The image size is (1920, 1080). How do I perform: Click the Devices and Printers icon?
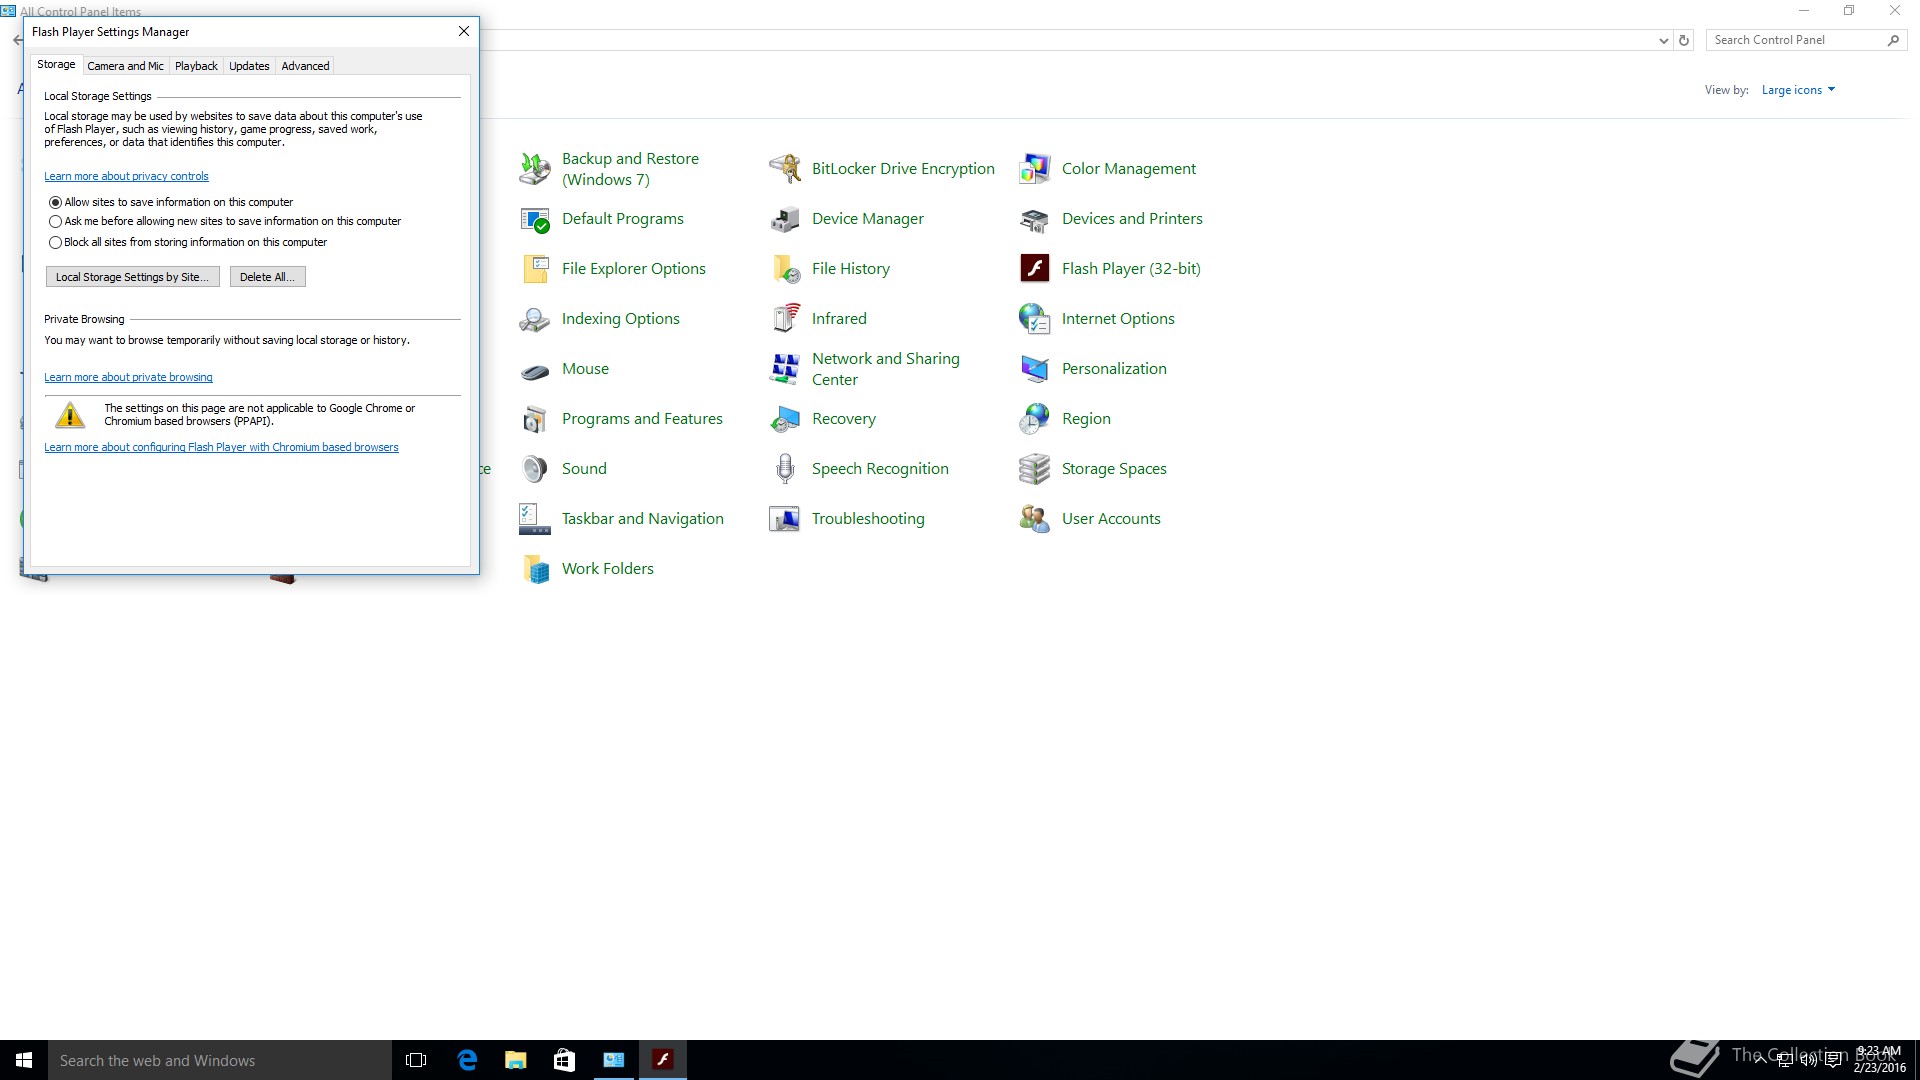[1035, 219]
